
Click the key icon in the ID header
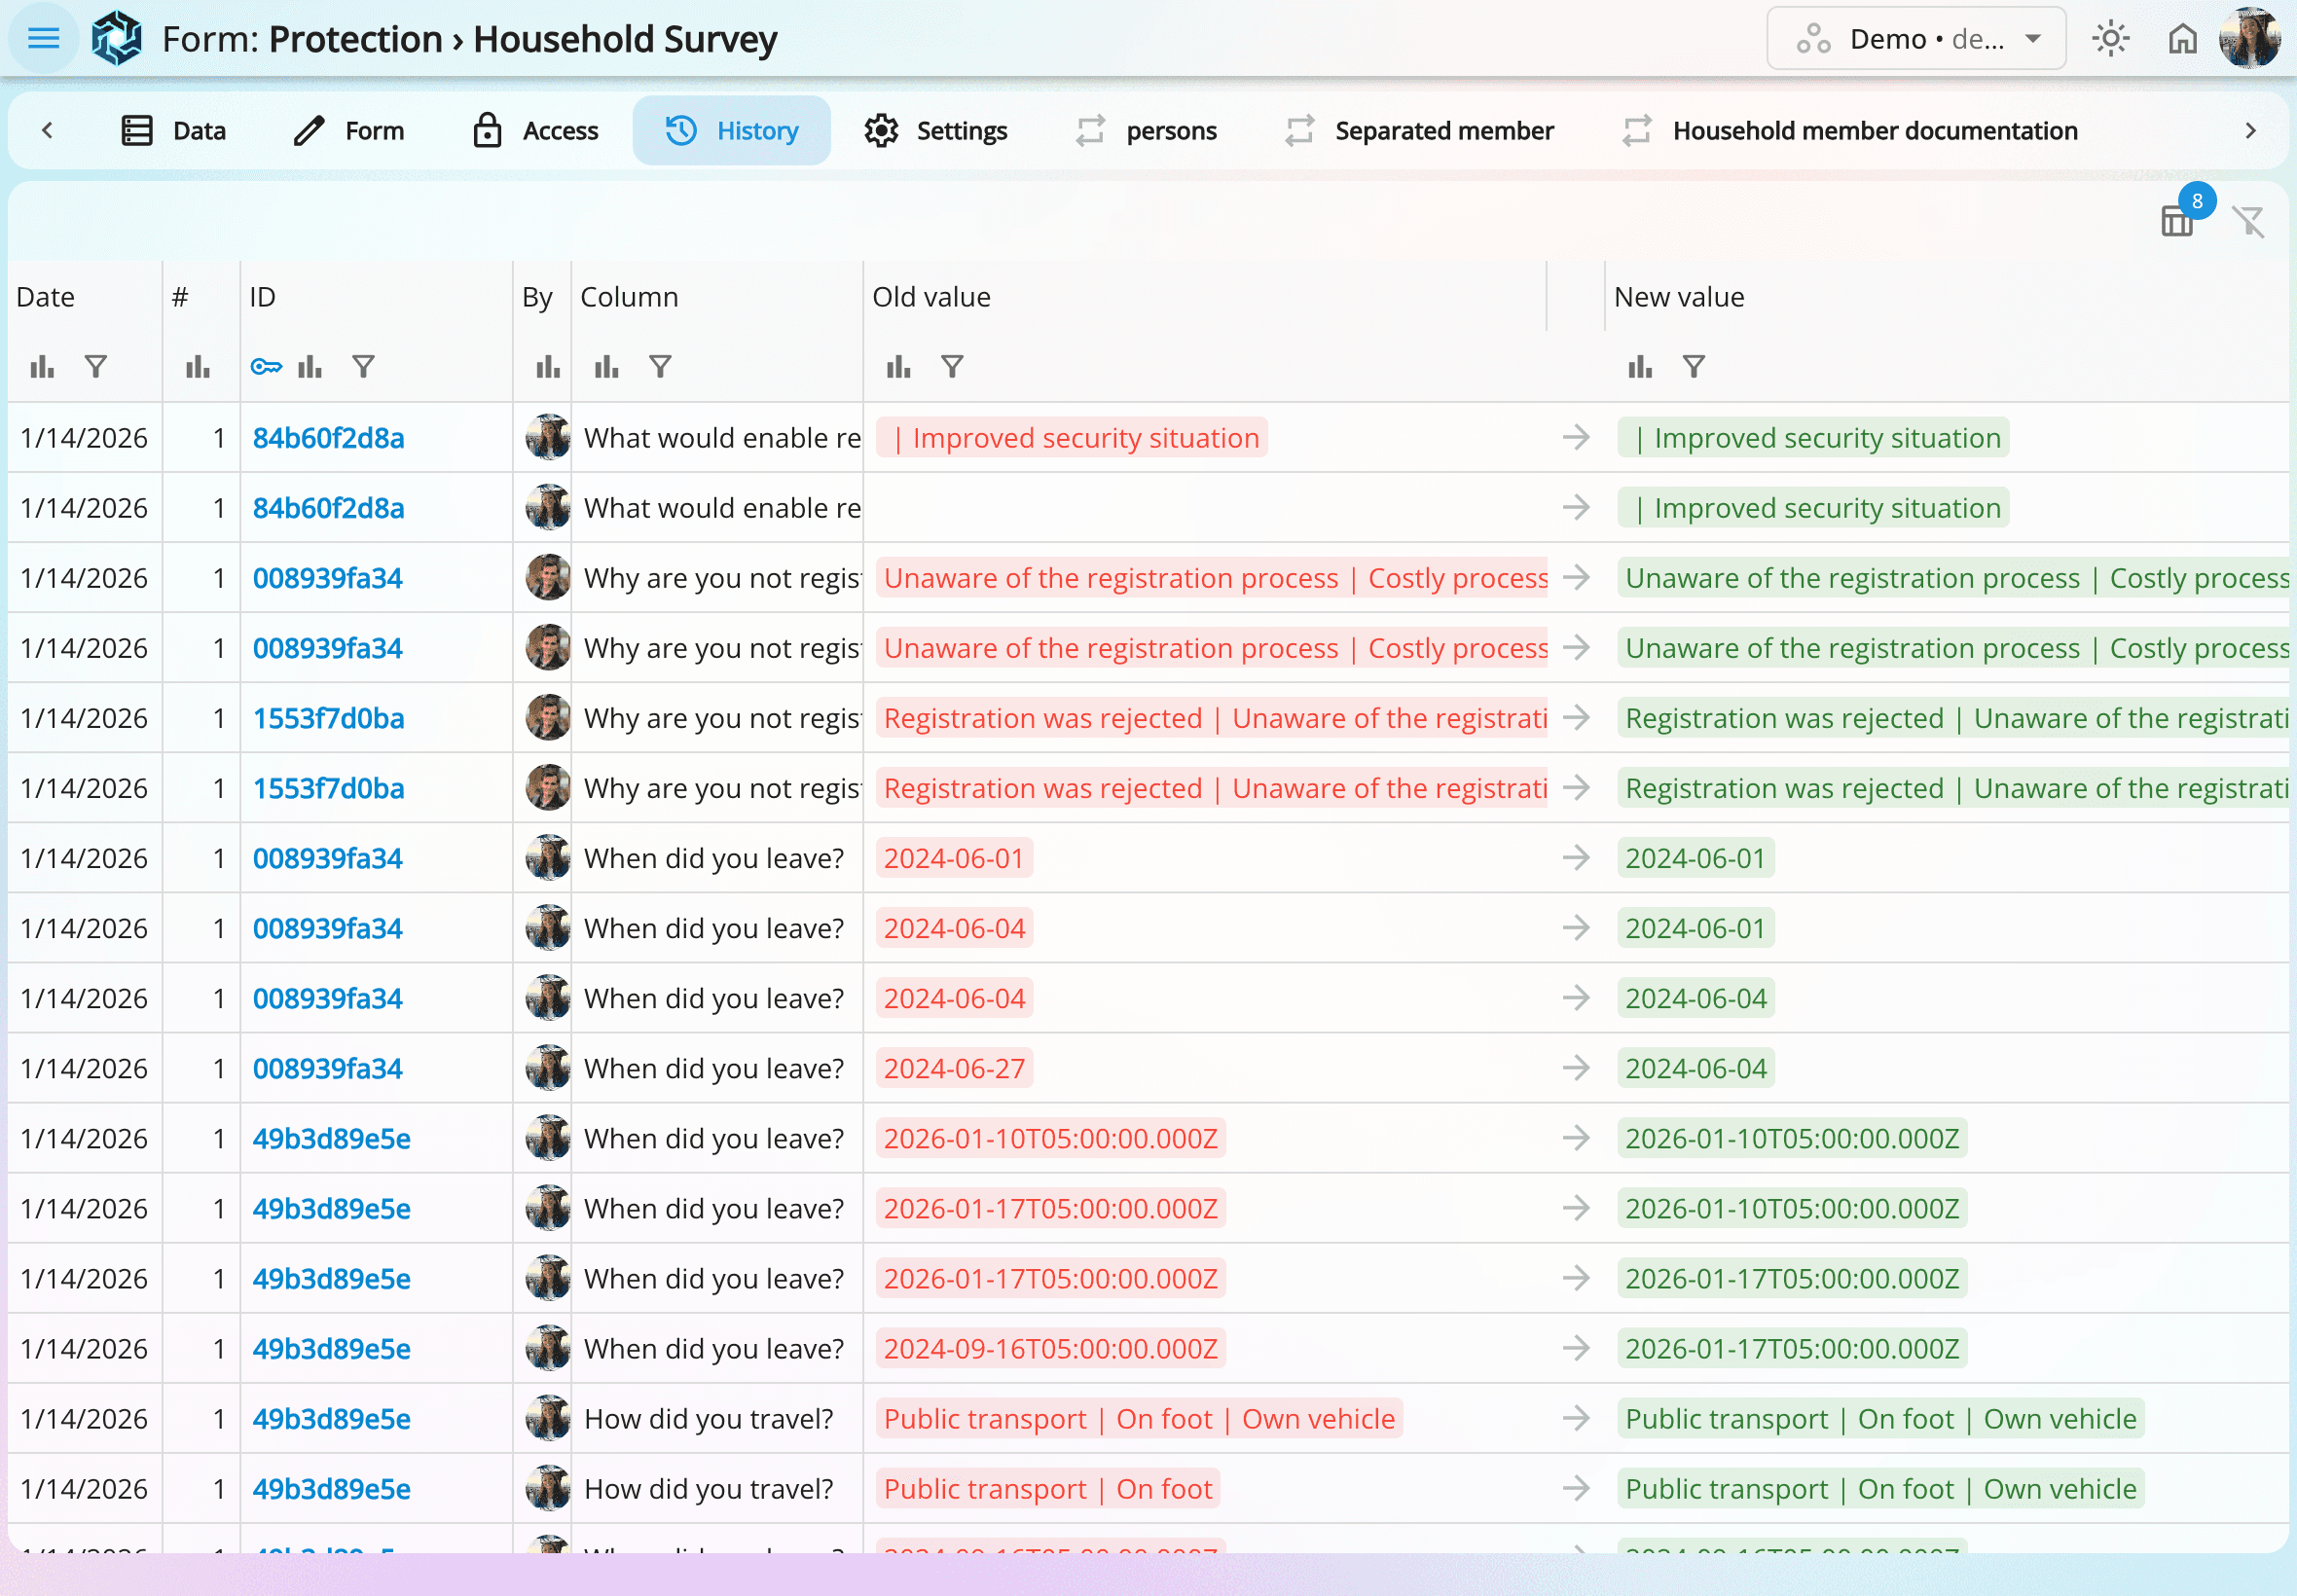click(266, 366)
